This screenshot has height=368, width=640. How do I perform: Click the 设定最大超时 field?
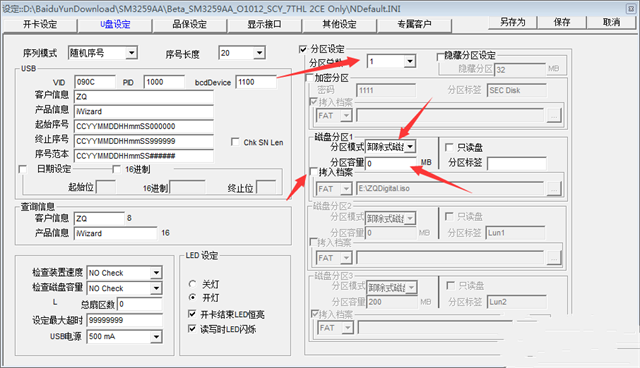pos(124,320)
